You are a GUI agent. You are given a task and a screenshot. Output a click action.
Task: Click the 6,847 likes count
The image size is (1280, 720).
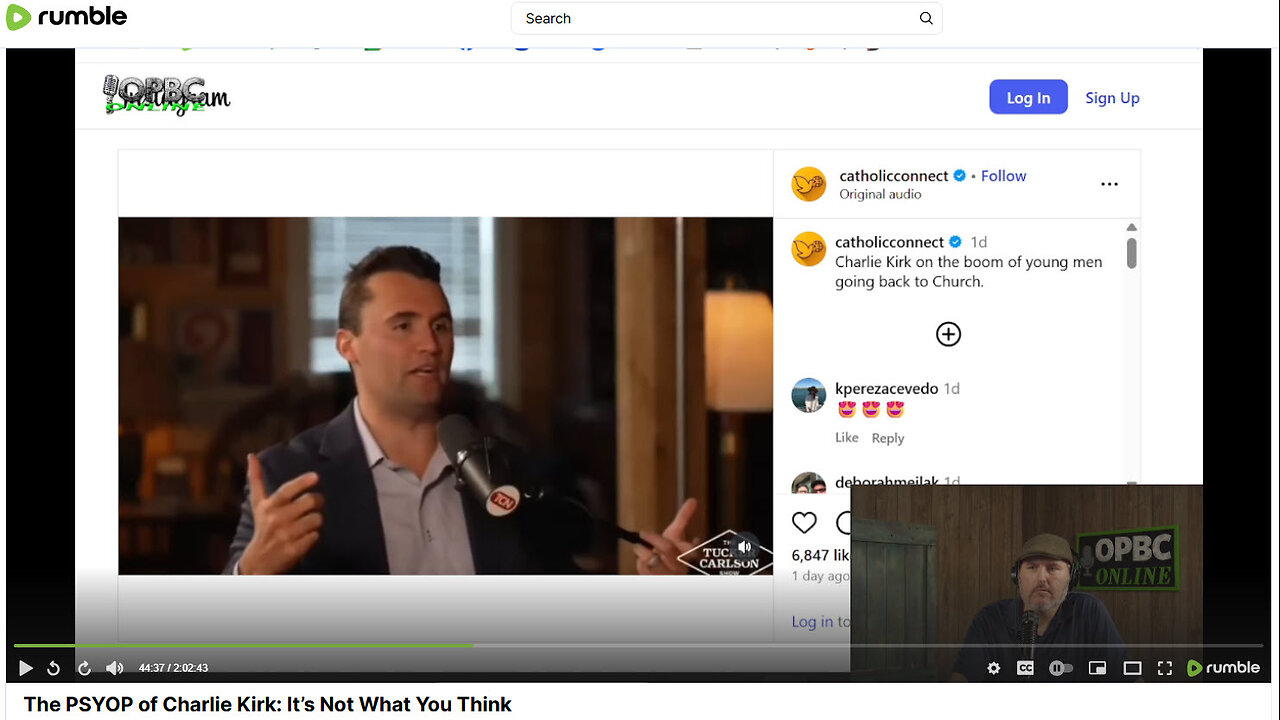pyautogui.click(x=820, y=555)
